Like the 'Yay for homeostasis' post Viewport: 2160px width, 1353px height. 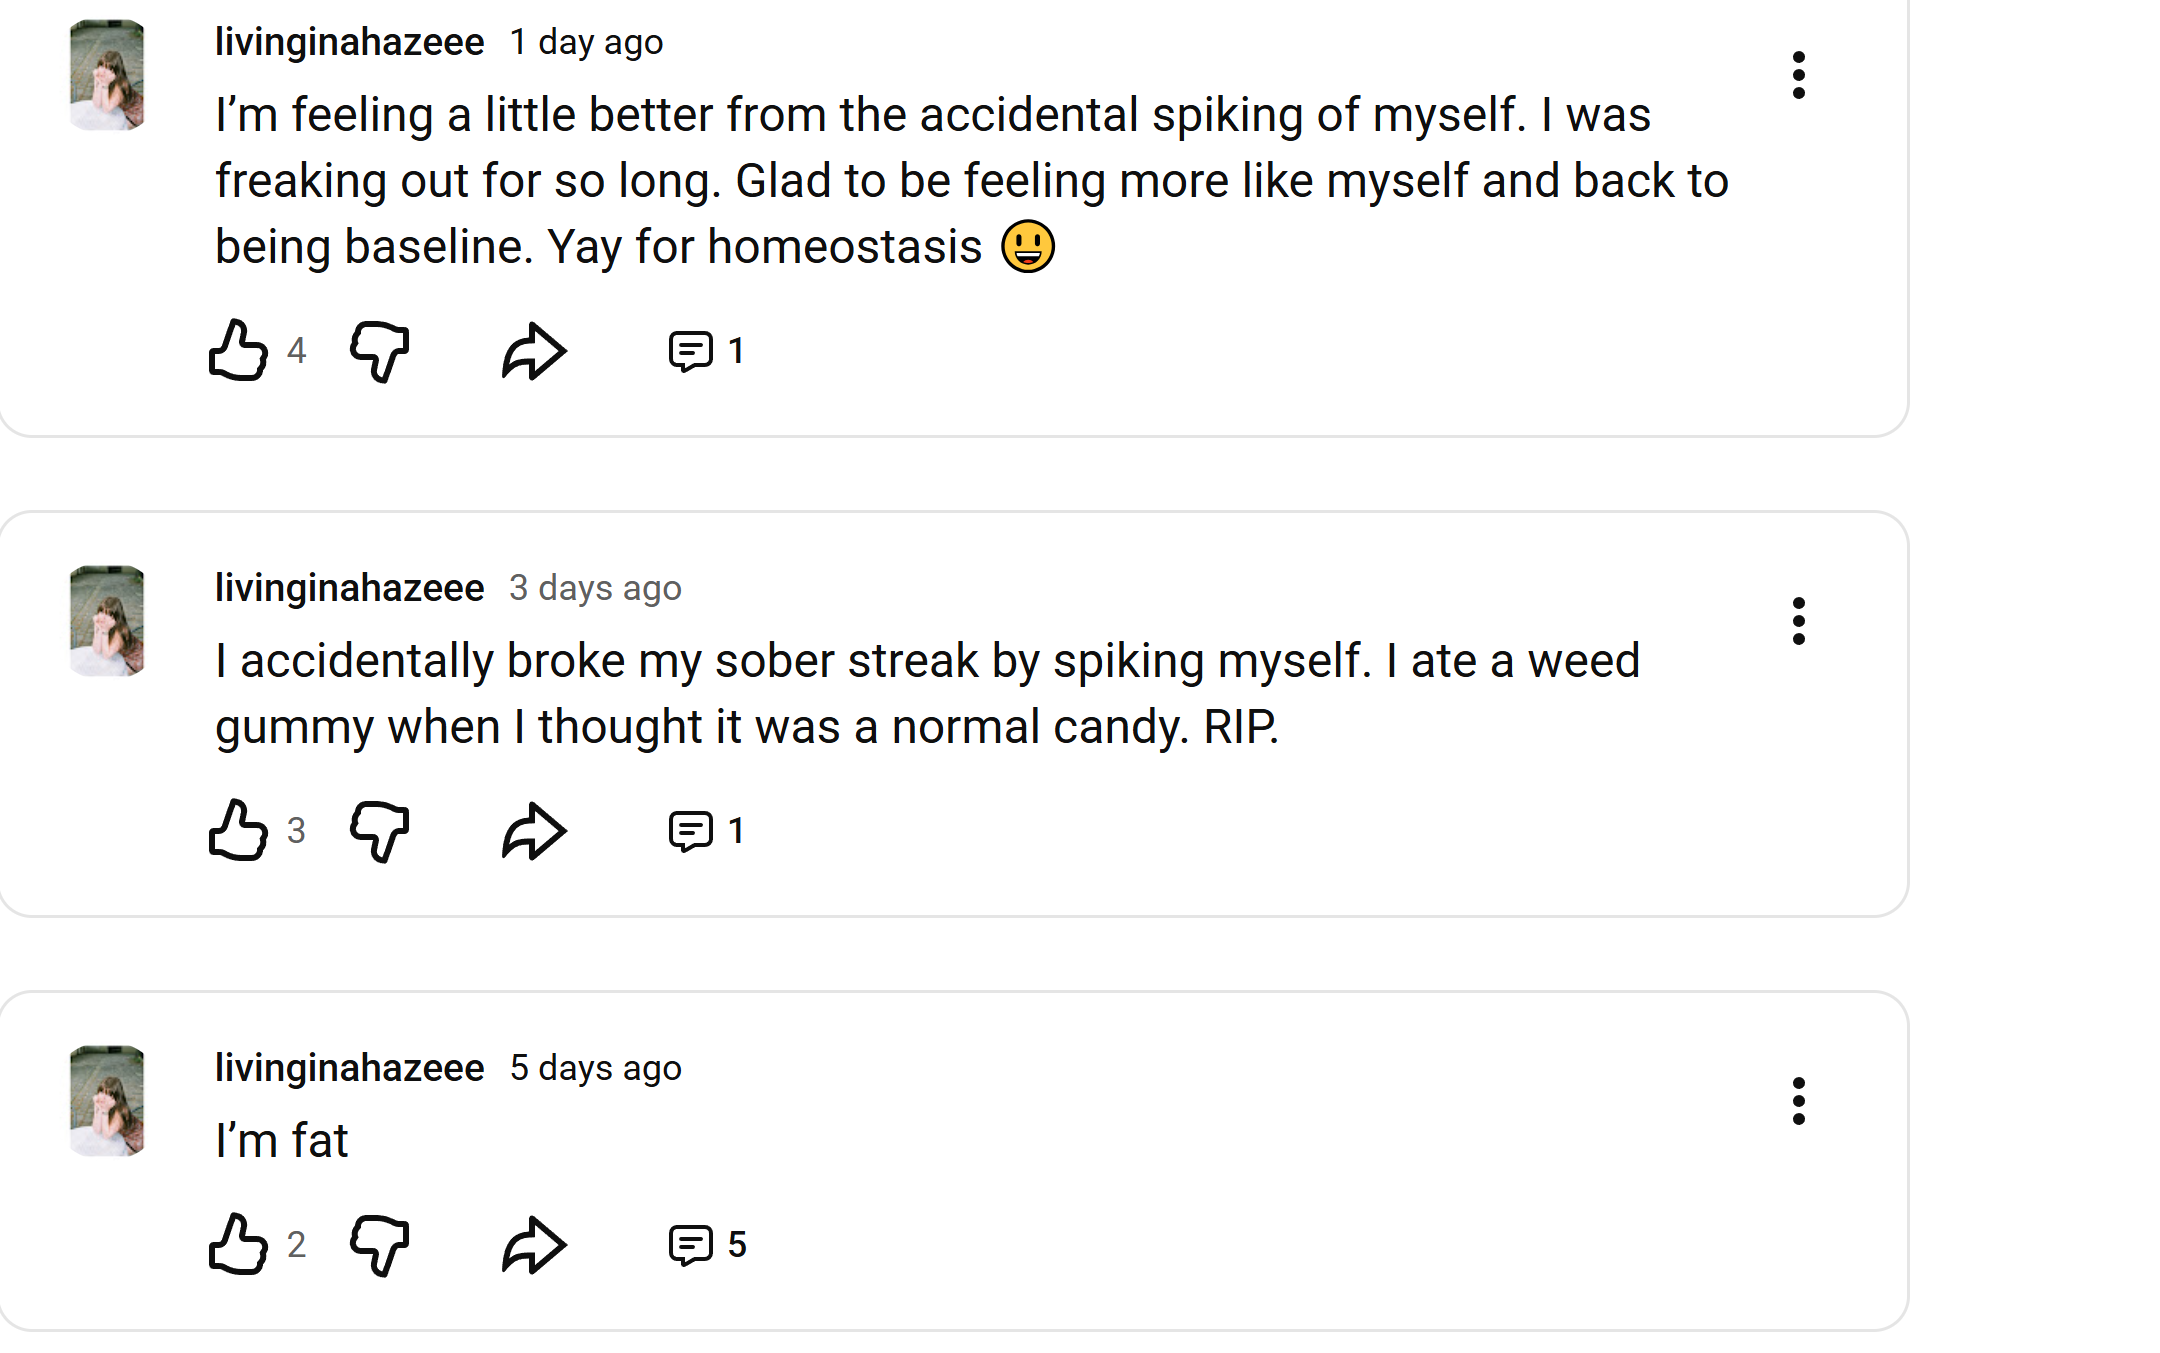pyautogui.click(x=239, y=351)
